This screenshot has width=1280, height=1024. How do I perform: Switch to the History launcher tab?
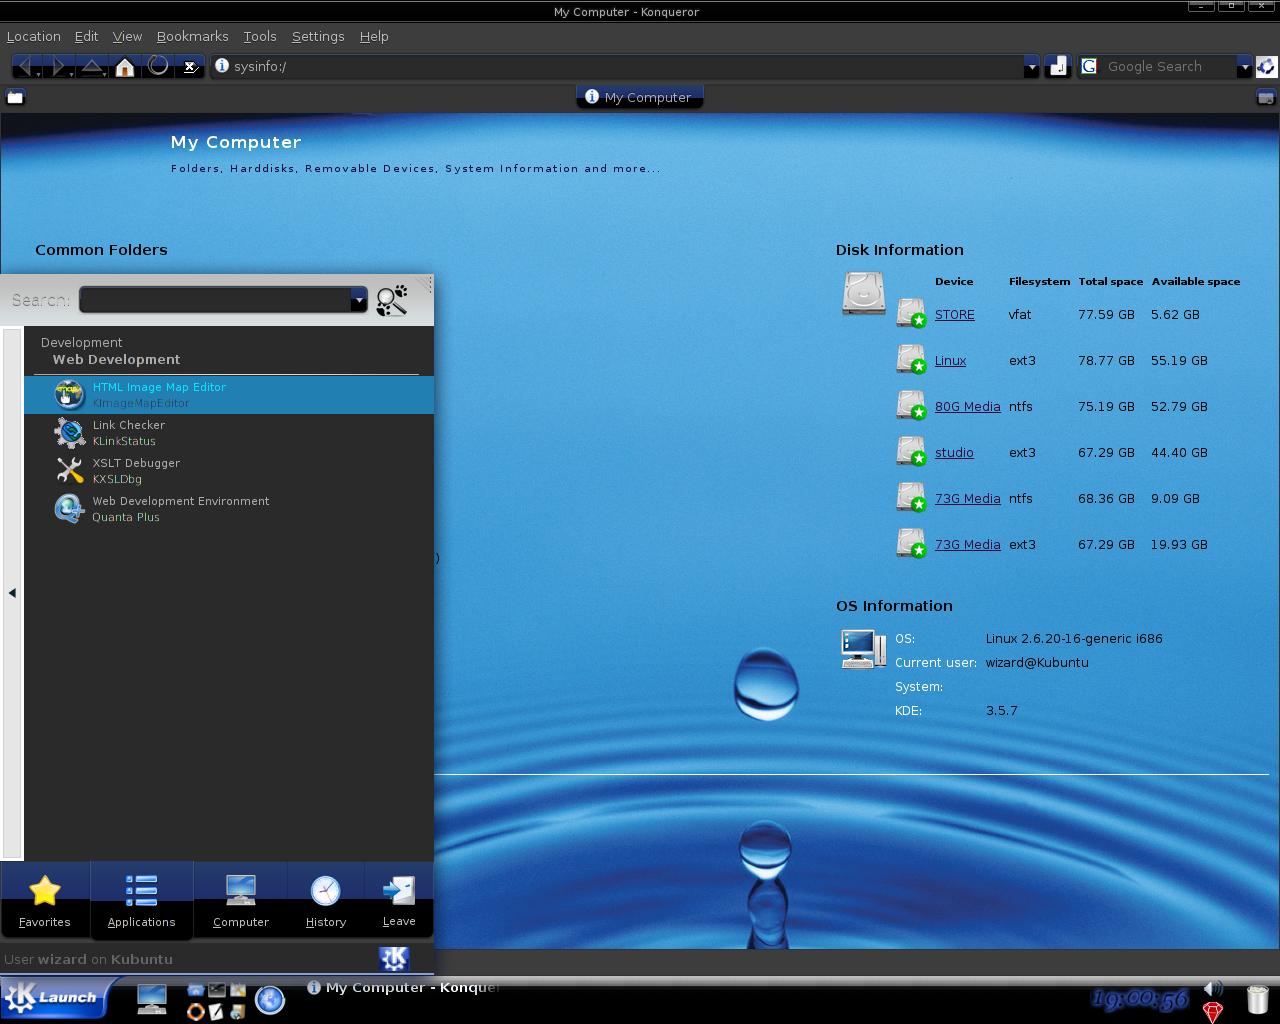326,900
